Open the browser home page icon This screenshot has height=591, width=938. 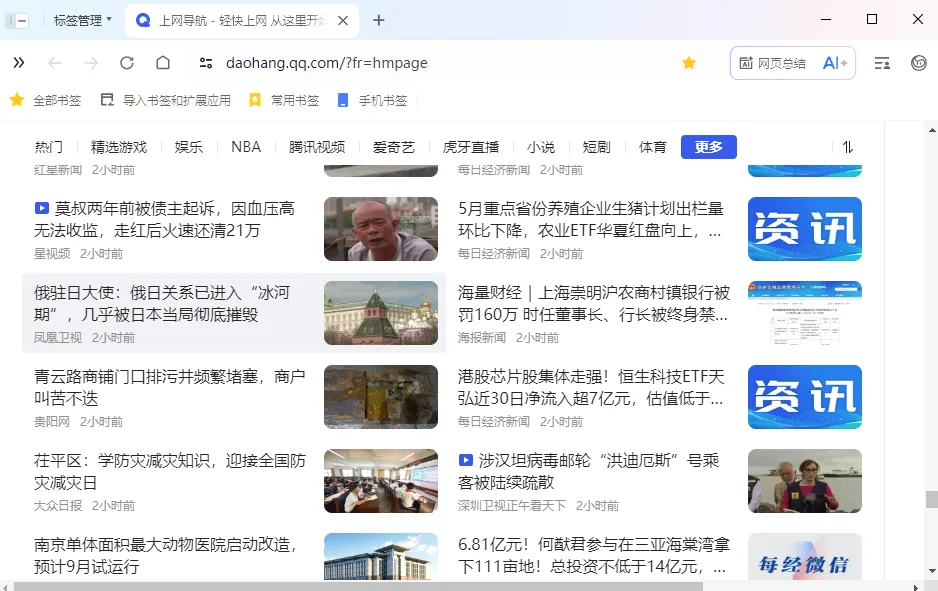(163, 63)
